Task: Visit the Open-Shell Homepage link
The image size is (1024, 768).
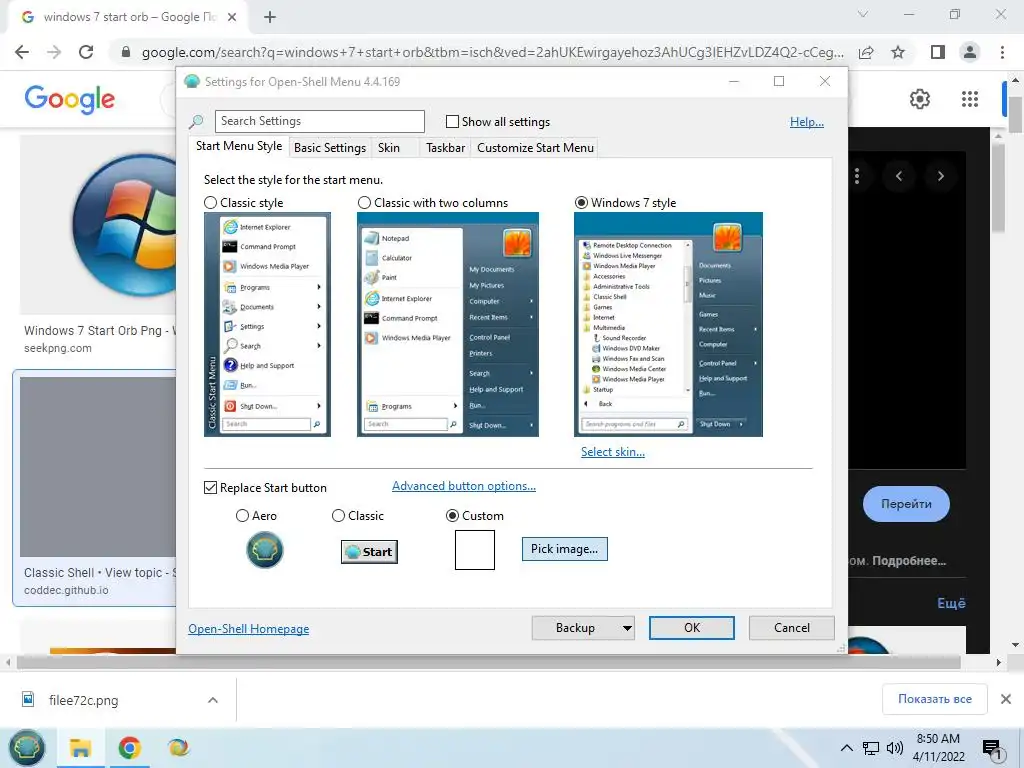Action: [x=249, y=629]
